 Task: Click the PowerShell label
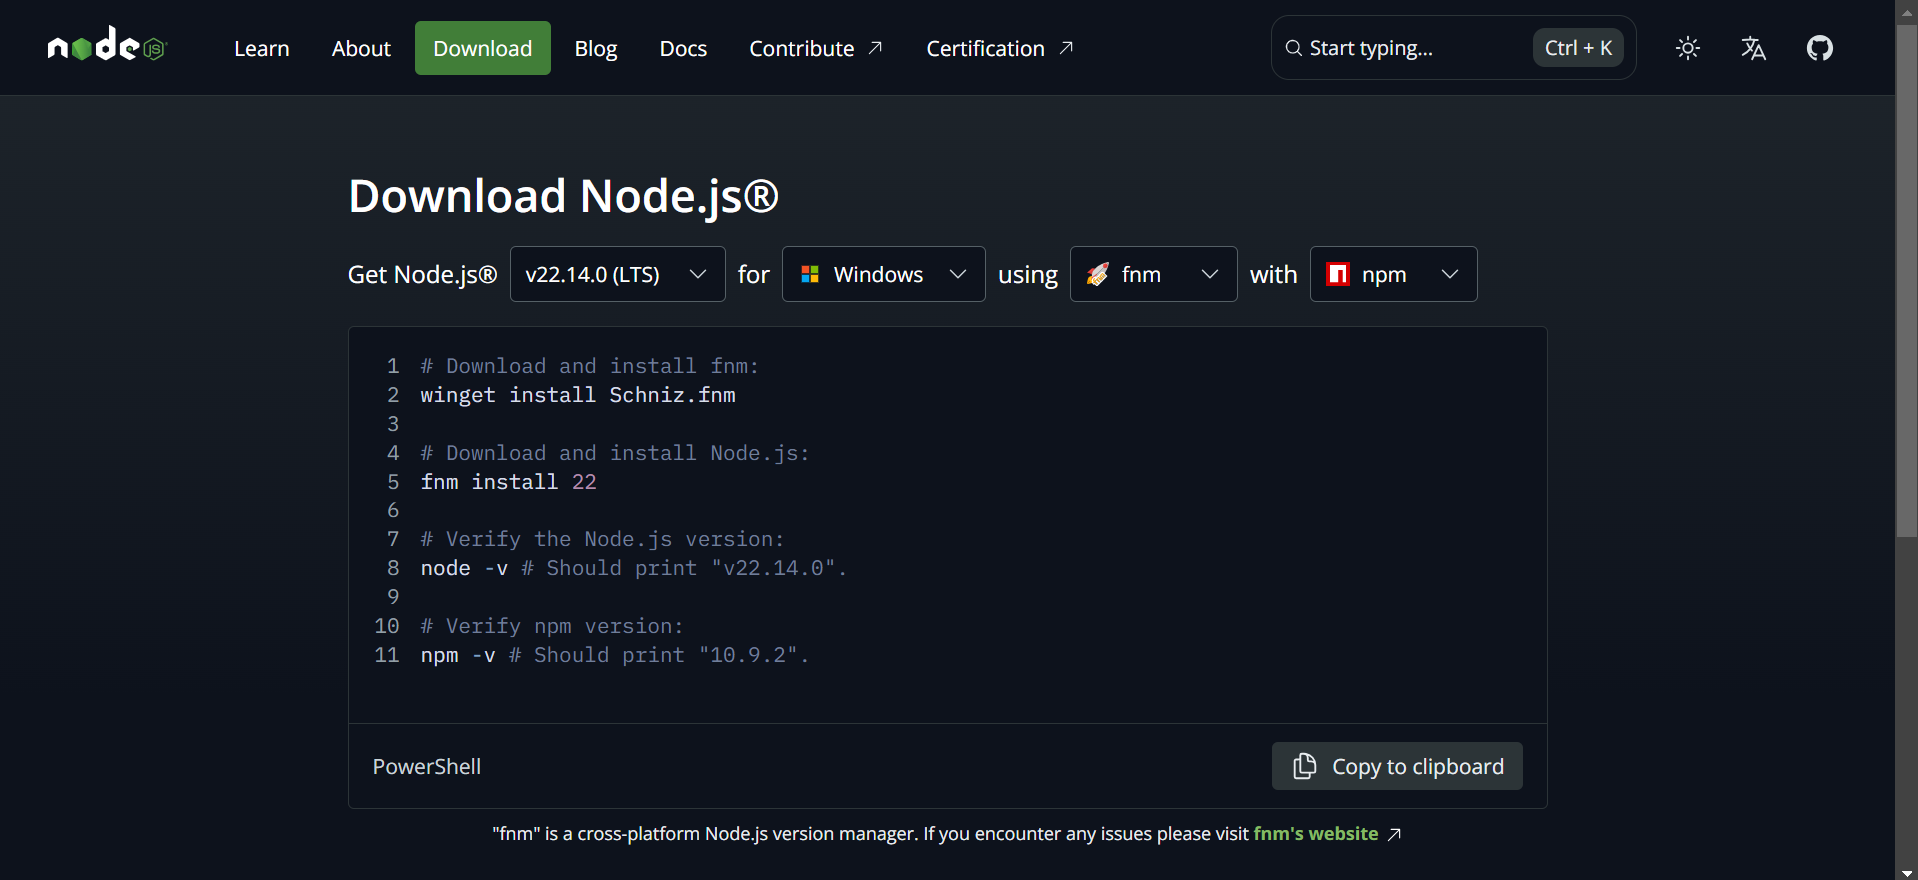(427, 767)
